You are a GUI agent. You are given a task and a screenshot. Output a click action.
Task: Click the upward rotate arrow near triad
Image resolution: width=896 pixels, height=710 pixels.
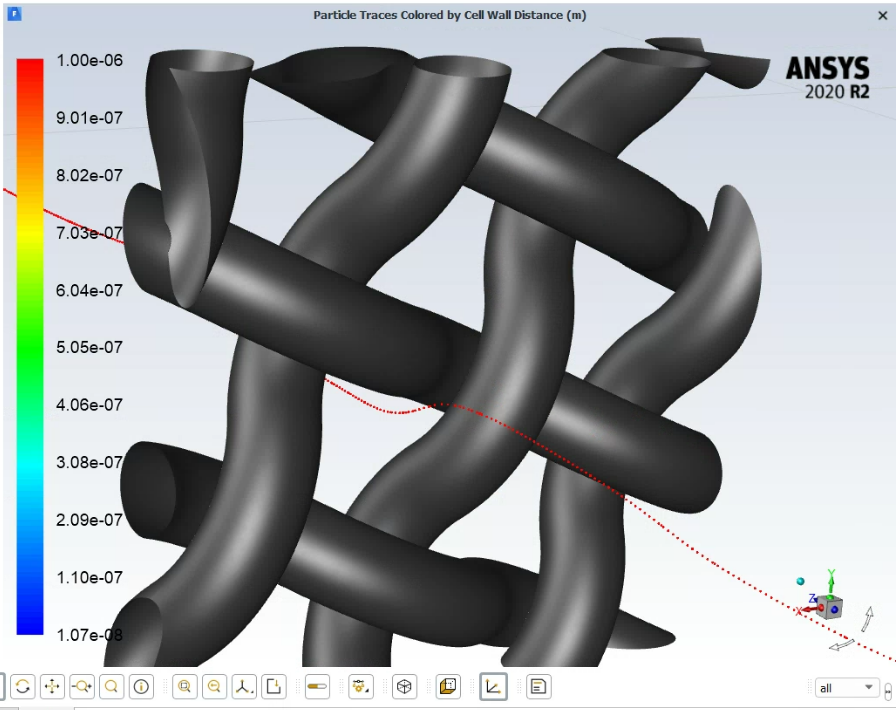pyautogui.click(x=869, y=619)
